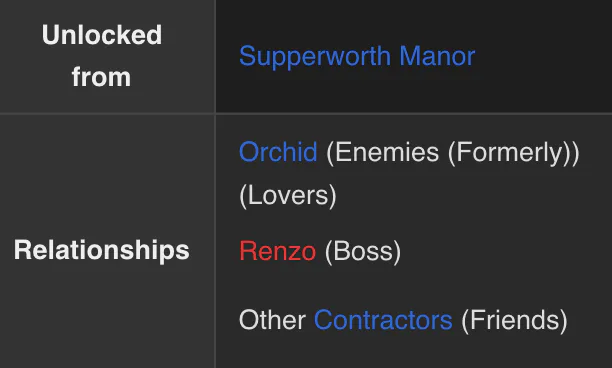Follow the red Renzo link
The width and height of the screenshot is (612, 368).
278,251
